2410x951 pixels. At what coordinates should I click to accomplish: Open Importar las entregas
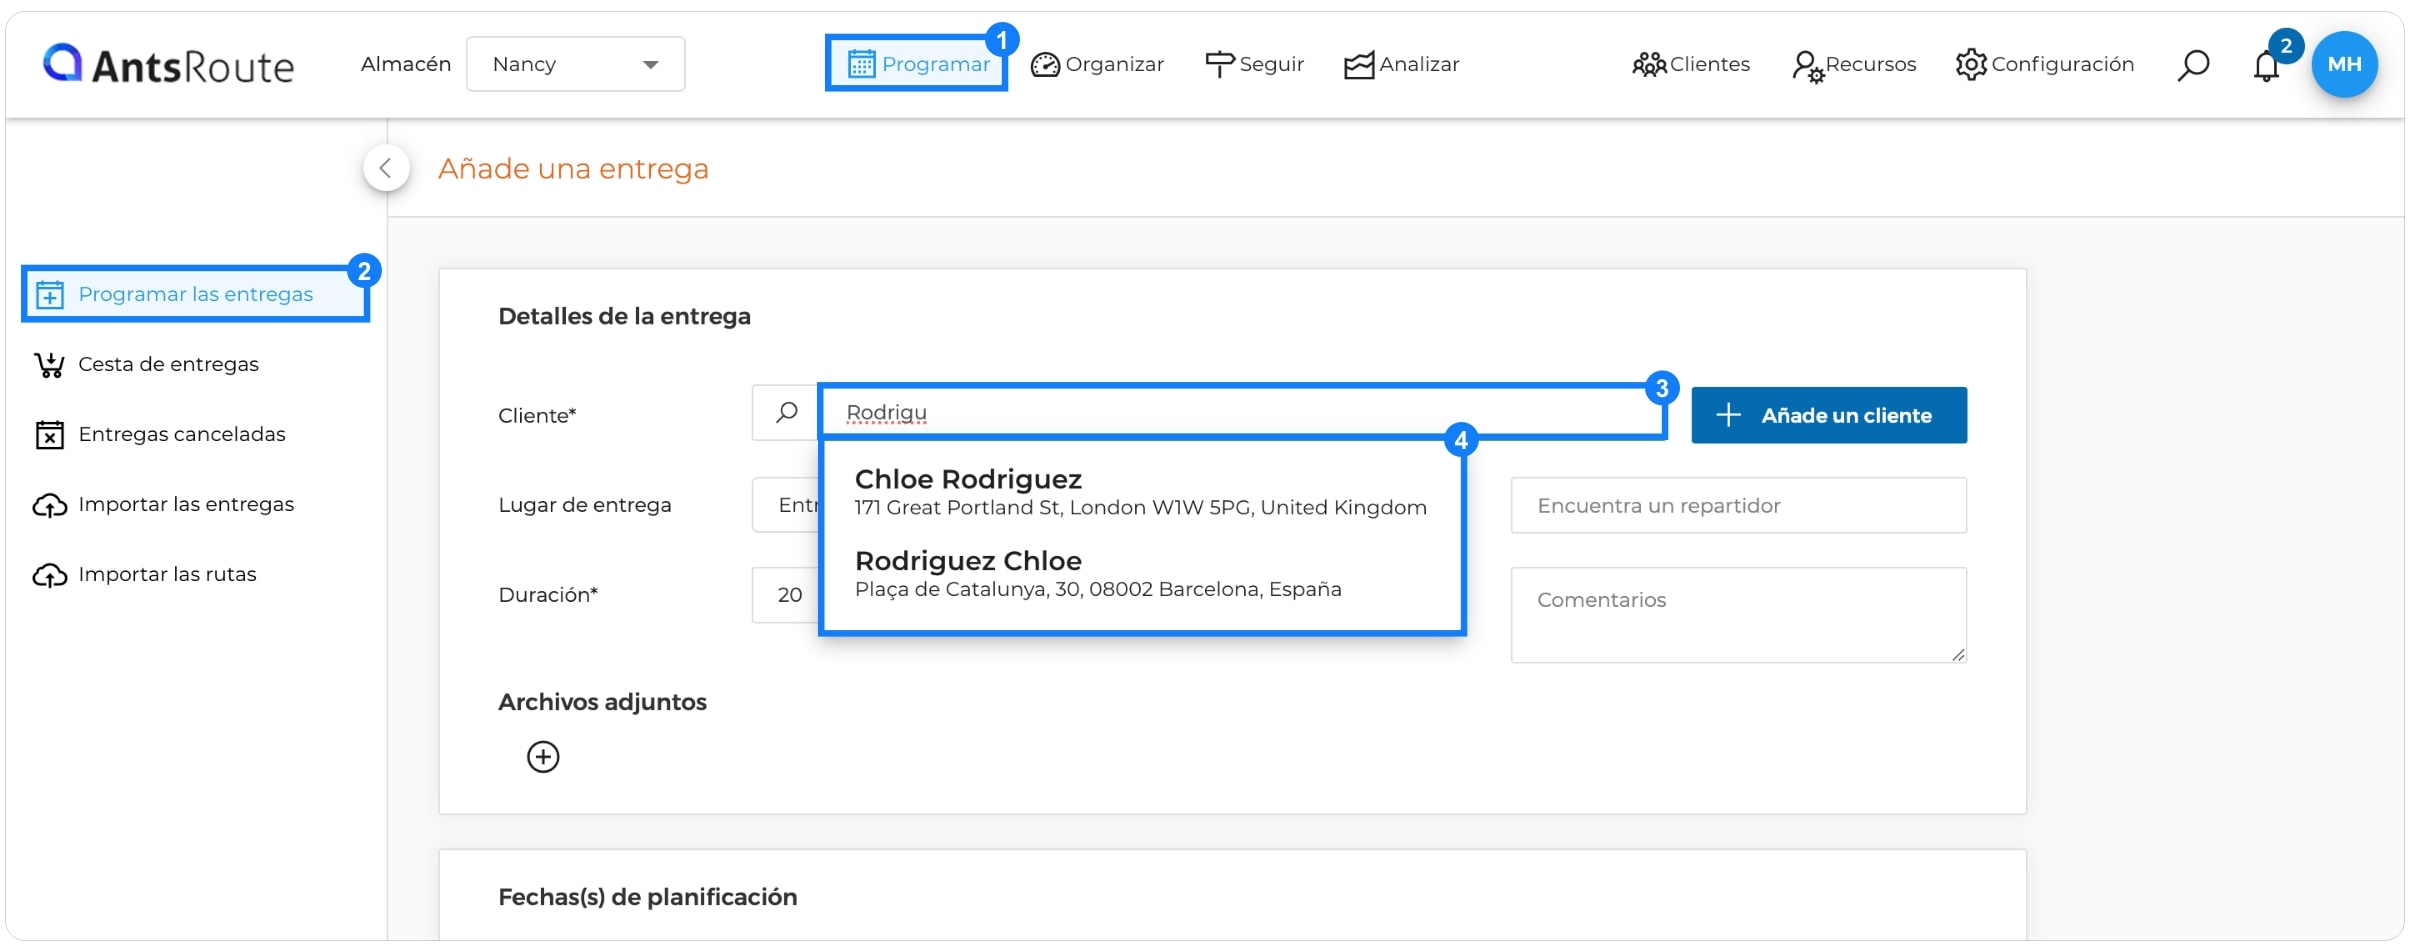(x=164, y=504)
